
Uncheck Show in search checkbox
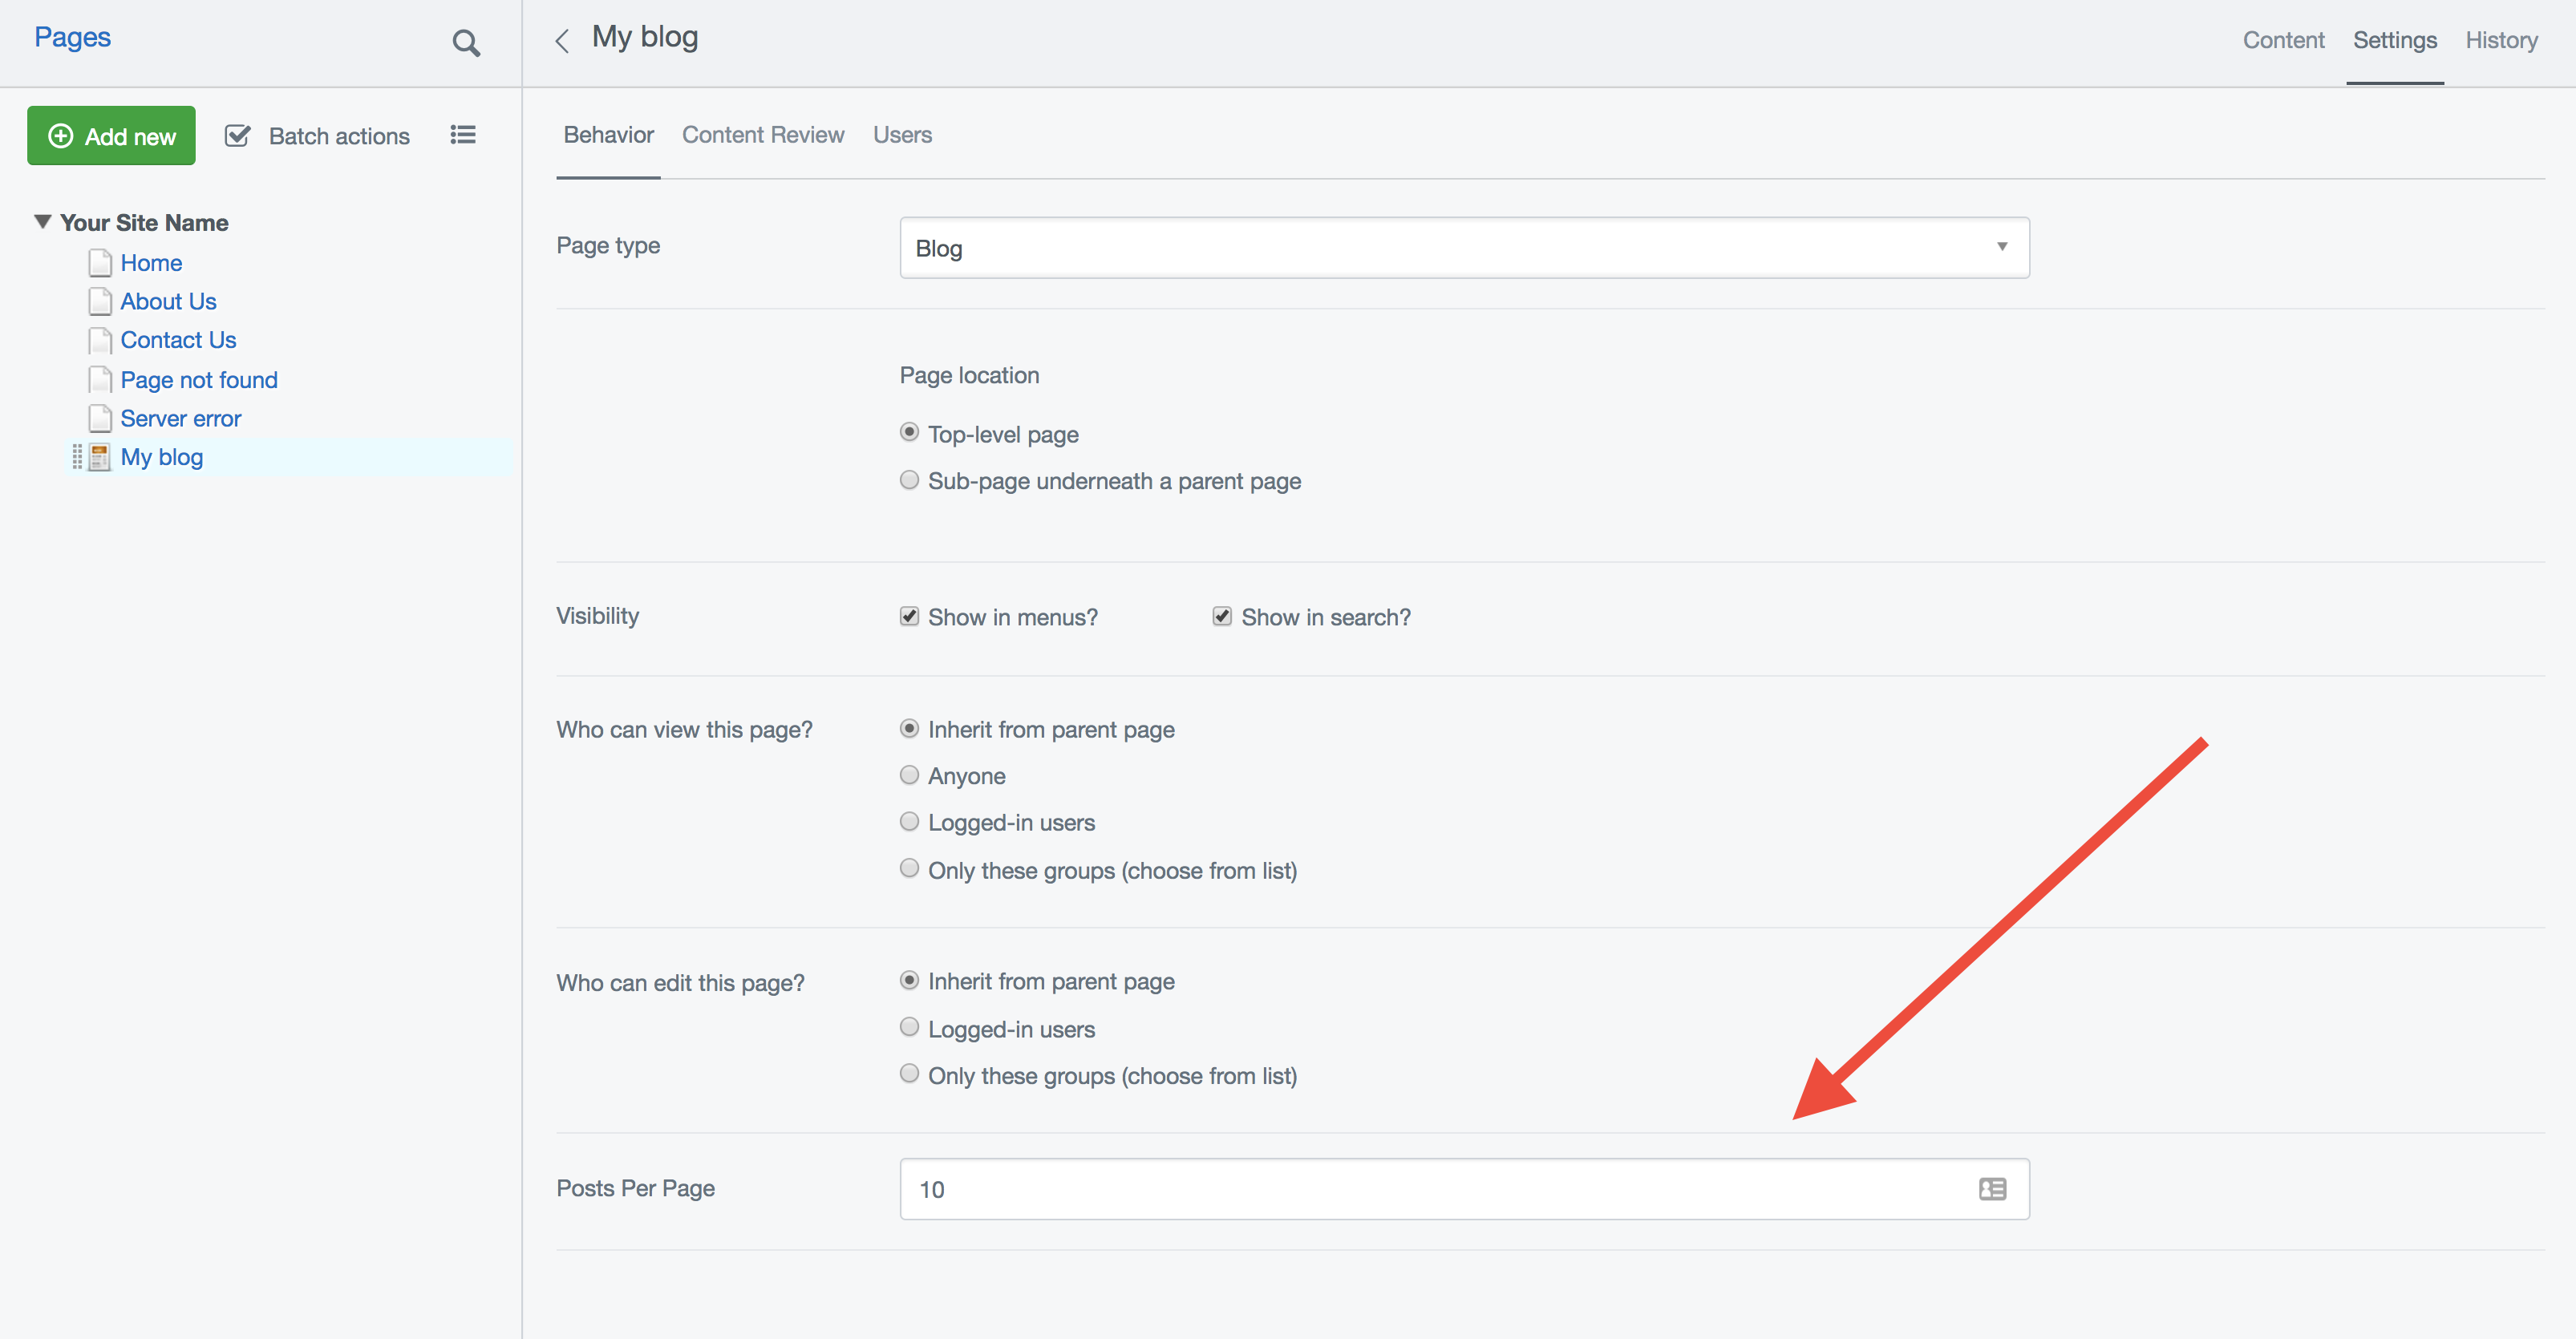point(1222,616)
